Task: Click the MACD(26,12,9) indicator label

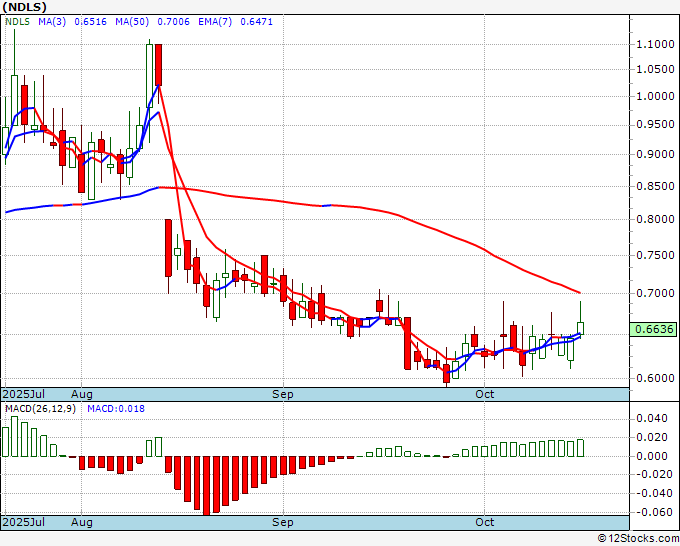Action: coord(40,409)
